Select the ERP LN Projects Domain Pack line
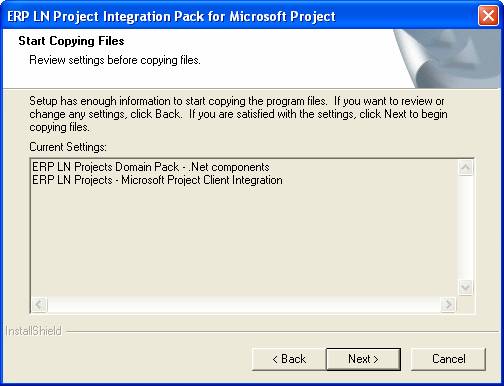 [x=151, y=167]
